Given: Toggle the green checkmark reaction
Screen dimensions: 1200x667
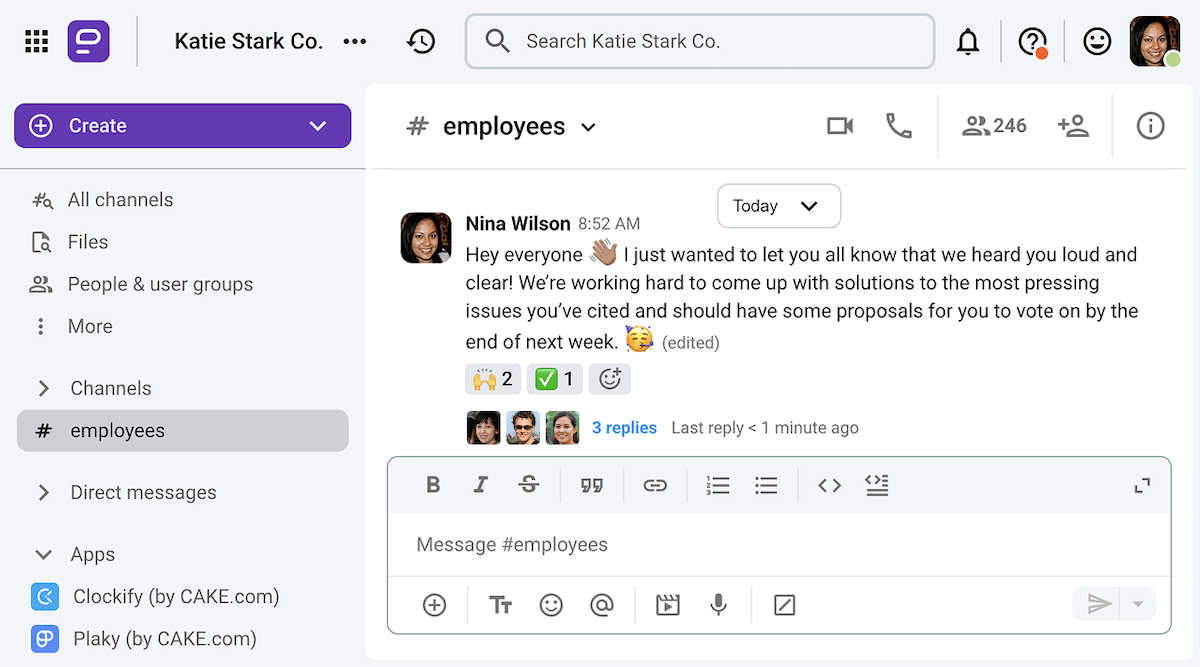Looking at the screenshot, I should 554,378.
